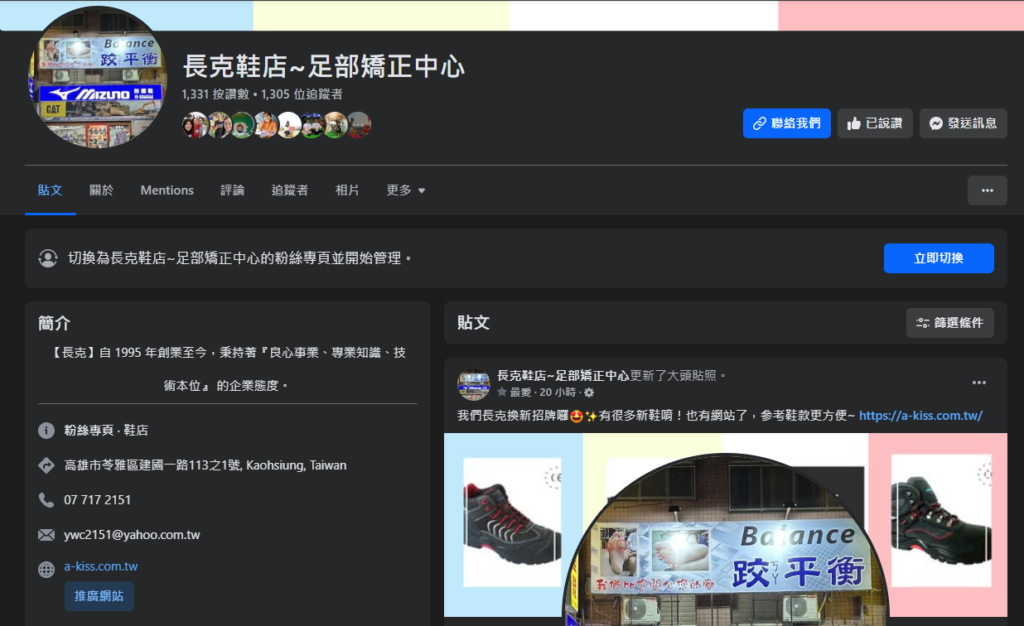
Task: Click the 粉絲專頁 · 鞋店 category text
Action: [x=106, y=431]
